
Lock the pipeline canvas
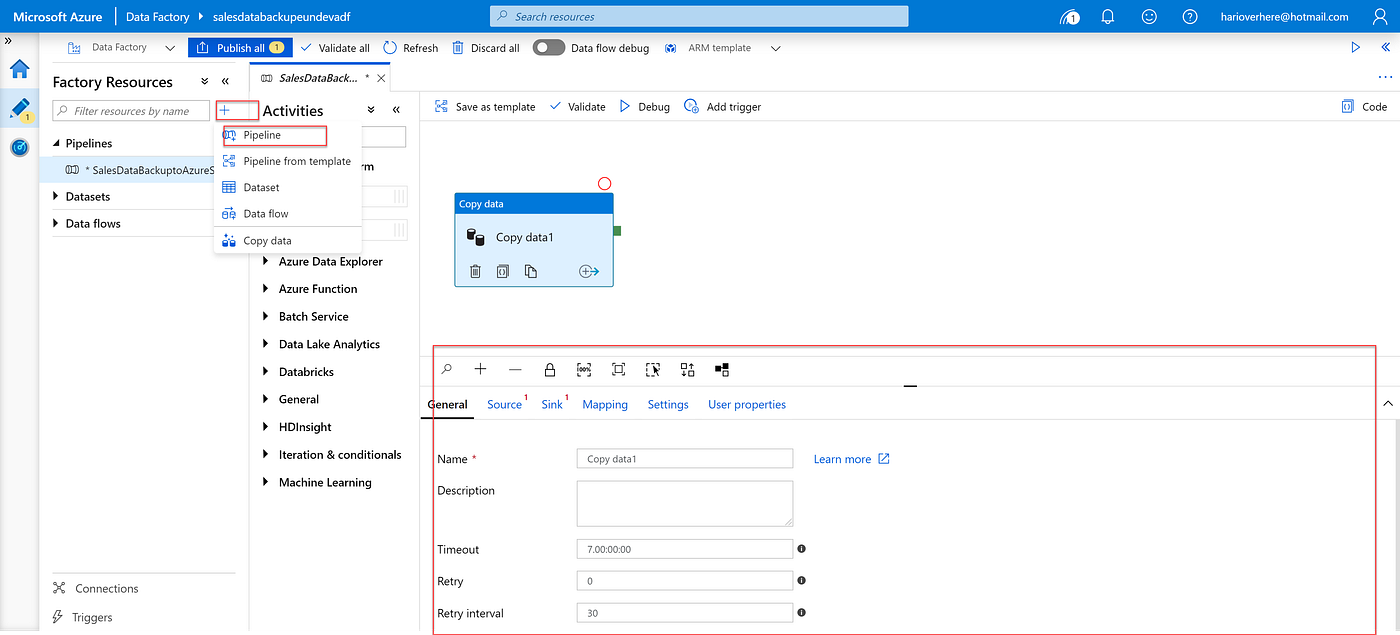pyautogui.click(x=550, y=369)
